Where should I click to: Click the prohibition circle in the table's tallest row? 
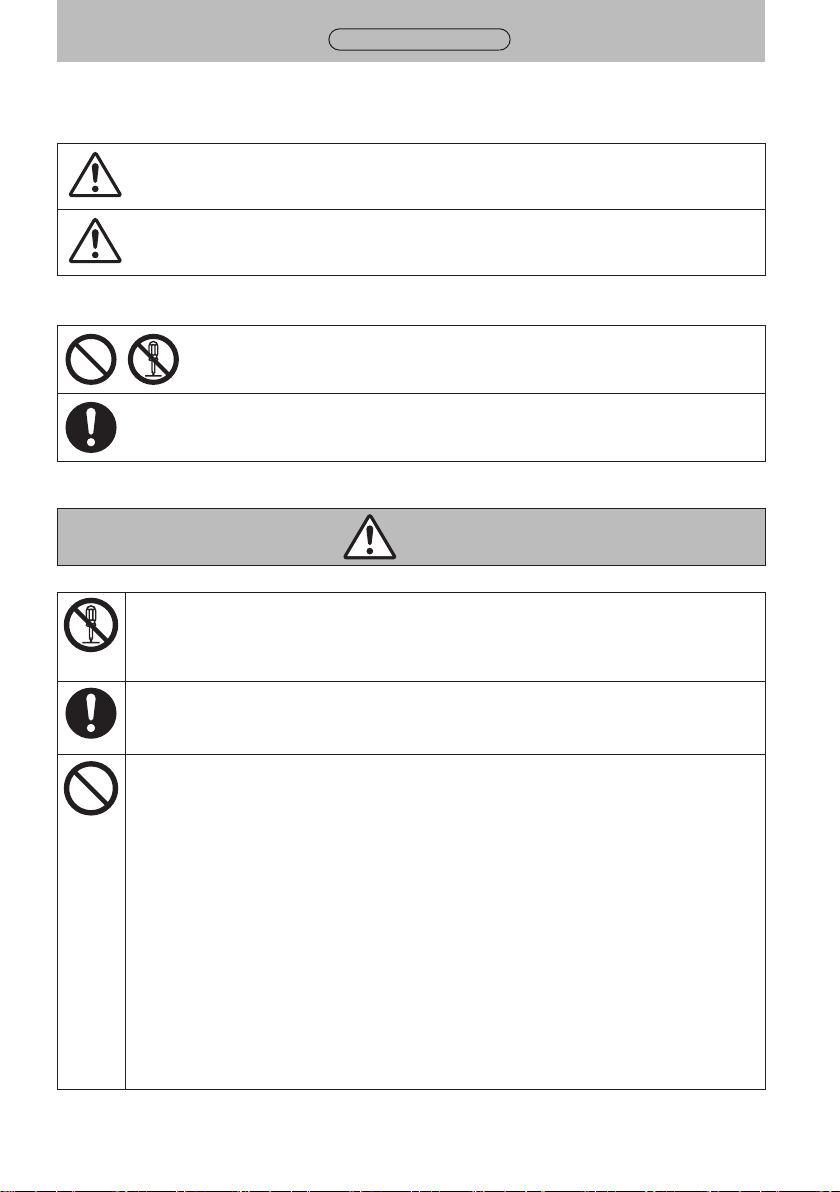coord(91,788)
